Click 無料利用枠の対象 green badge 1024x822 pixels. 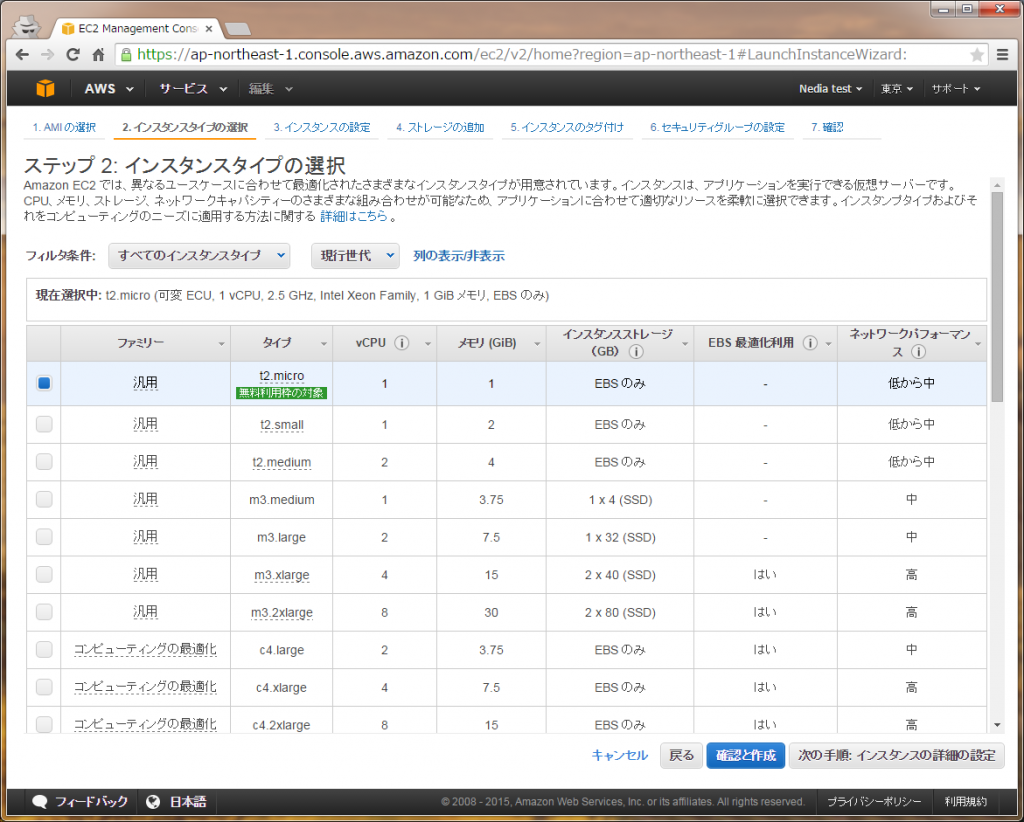pos(281,393)
